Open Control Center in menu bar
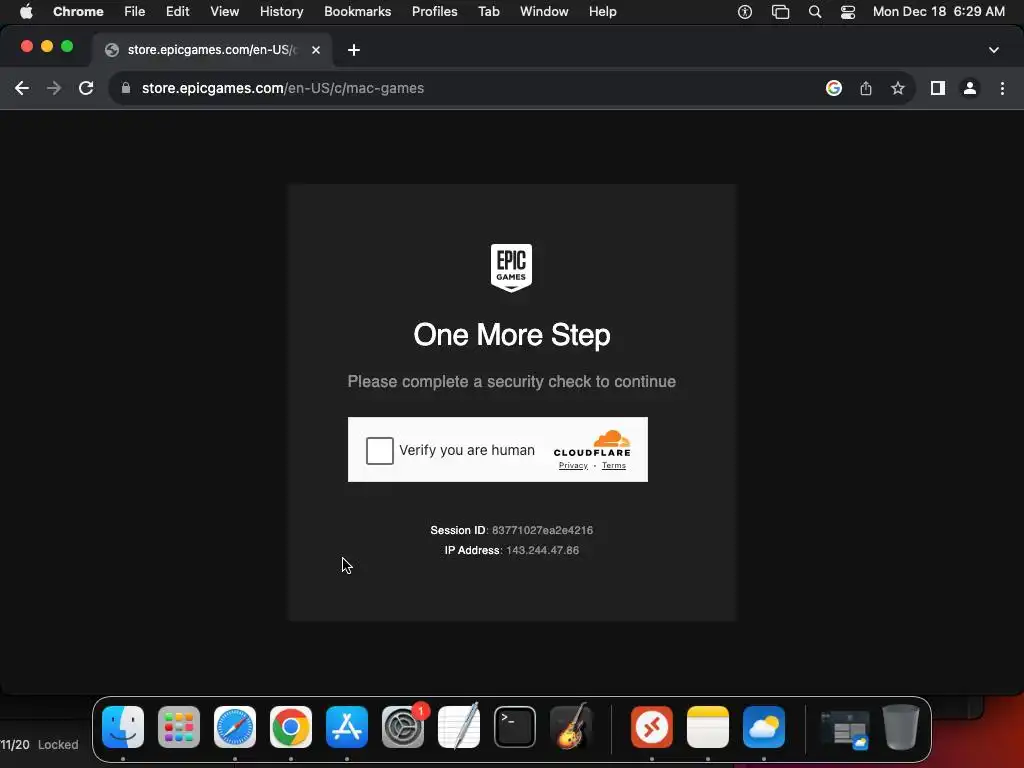1024x768 pixels. tap(848, 11)
